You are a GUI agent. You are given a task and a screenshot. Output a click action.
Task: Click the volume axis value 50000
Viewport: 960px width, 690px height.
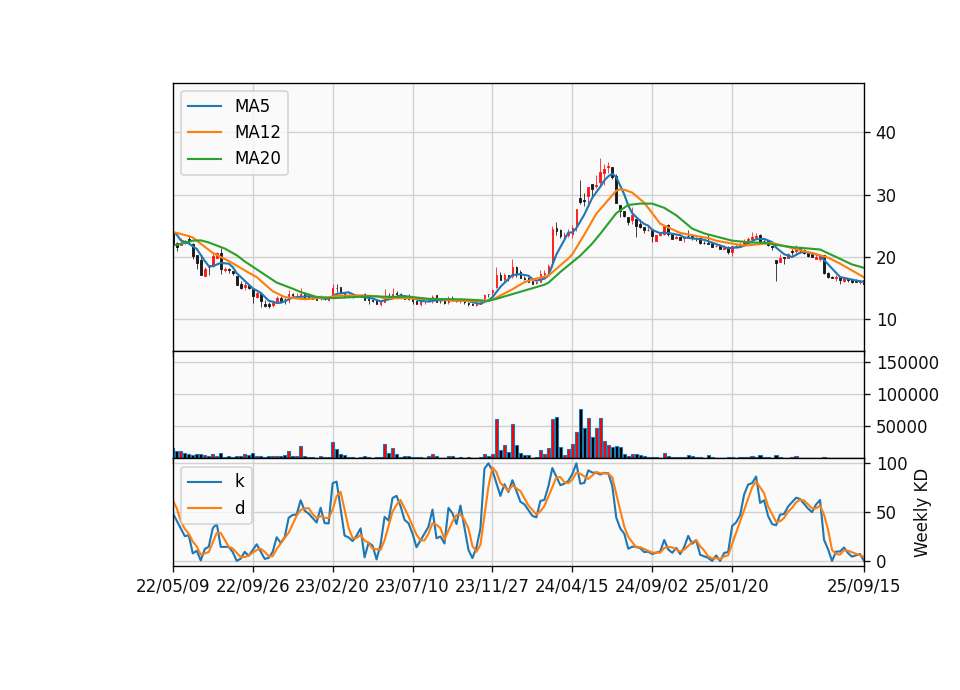point(902,427)
